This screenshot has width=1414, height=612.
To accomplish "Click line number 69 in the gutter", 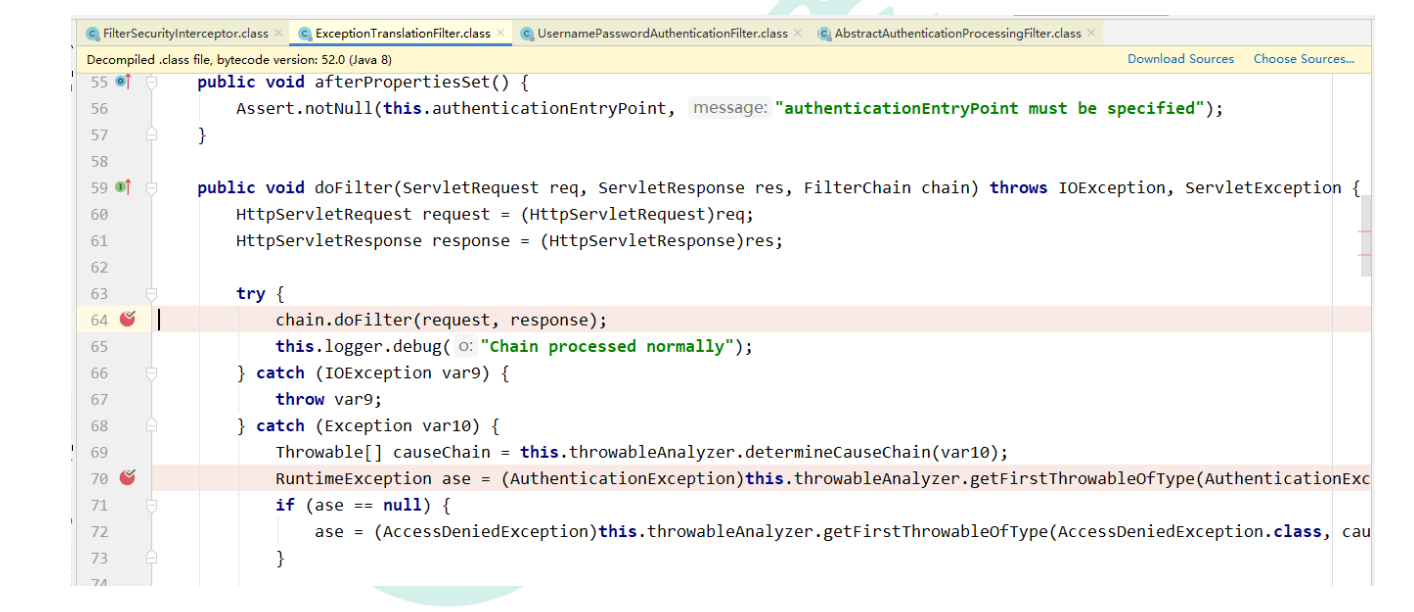I will [99, 452].
